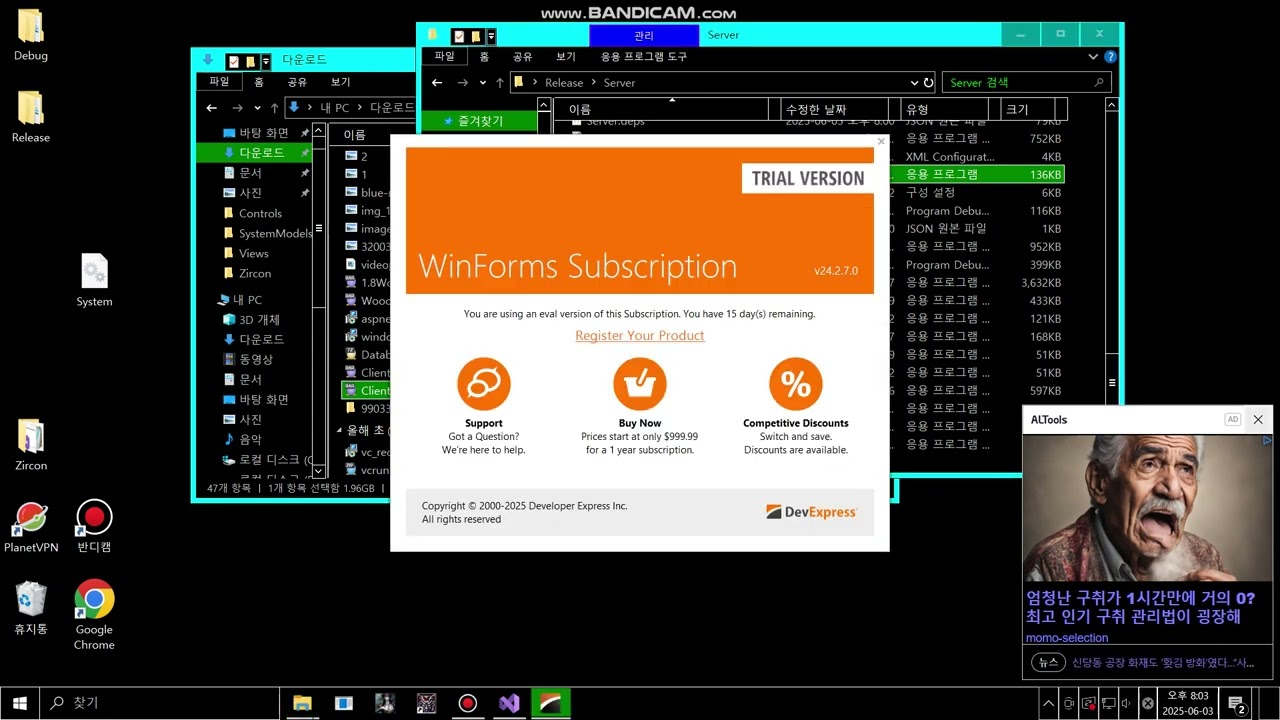The width and height of the screenshot is (1280, 720).
Task: Open the recent locations dropdown in the Server window
Action: coord(483,83)
